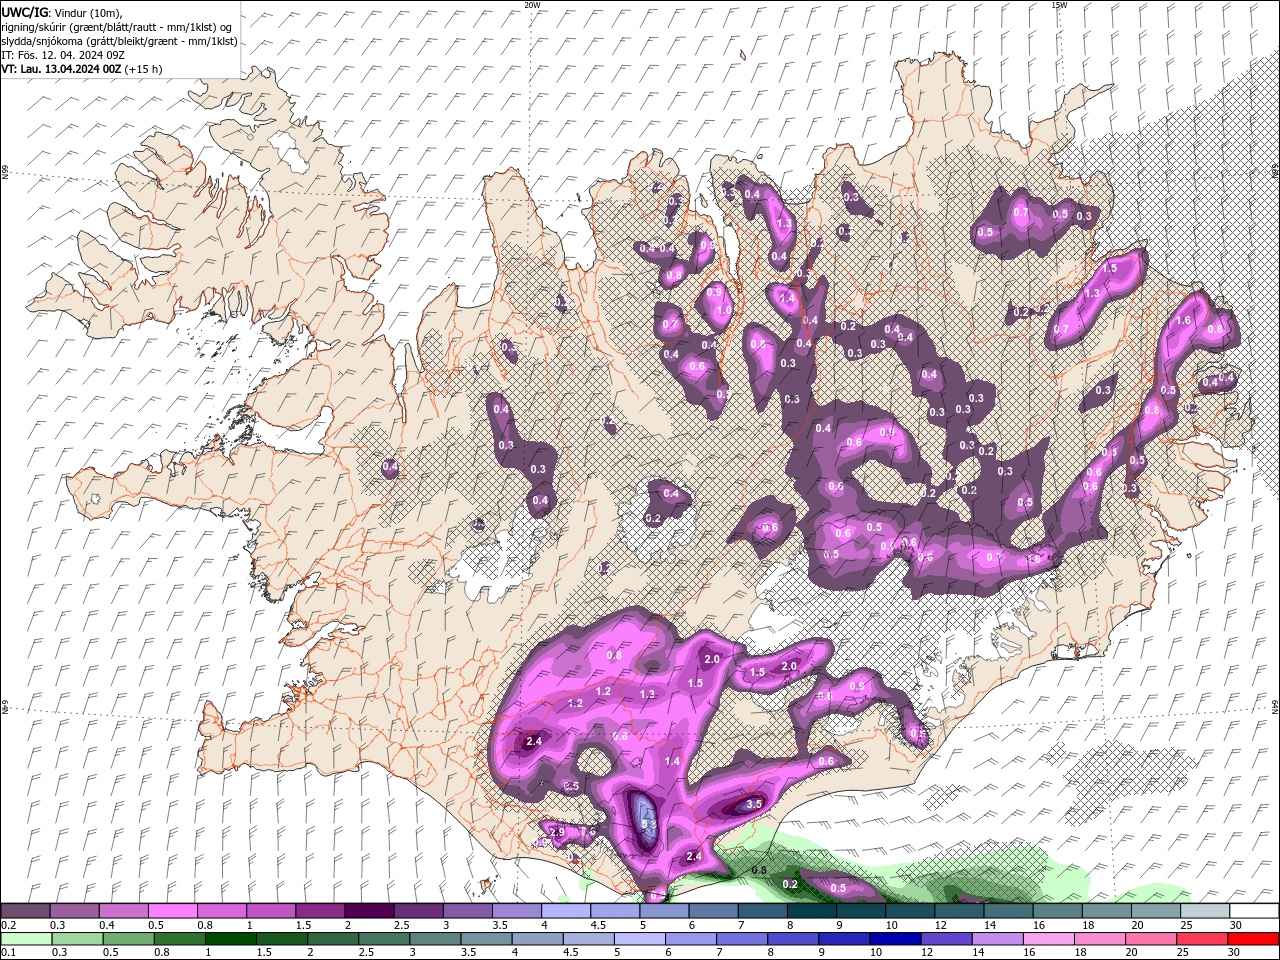The image size is (1280, 960).
Task: Click the '1.0' value on the map
Action: [724, 311]
